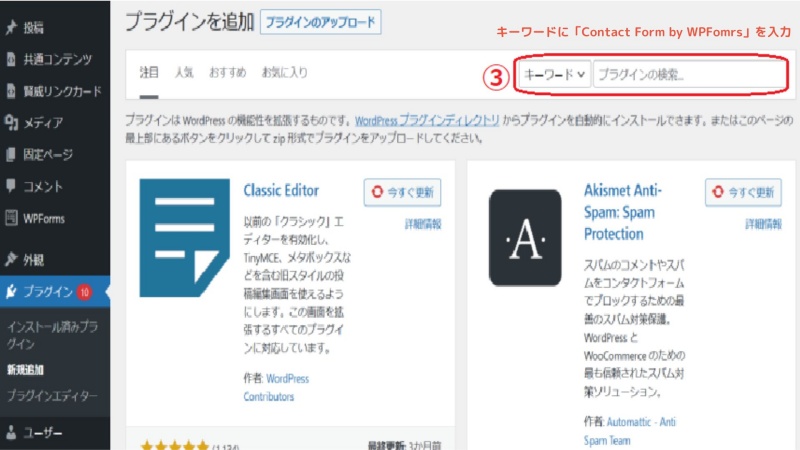Click the Classic Editor plugin title
This screenshot has height=450, width=800.
pyautogui.click(x=281, y=190)
